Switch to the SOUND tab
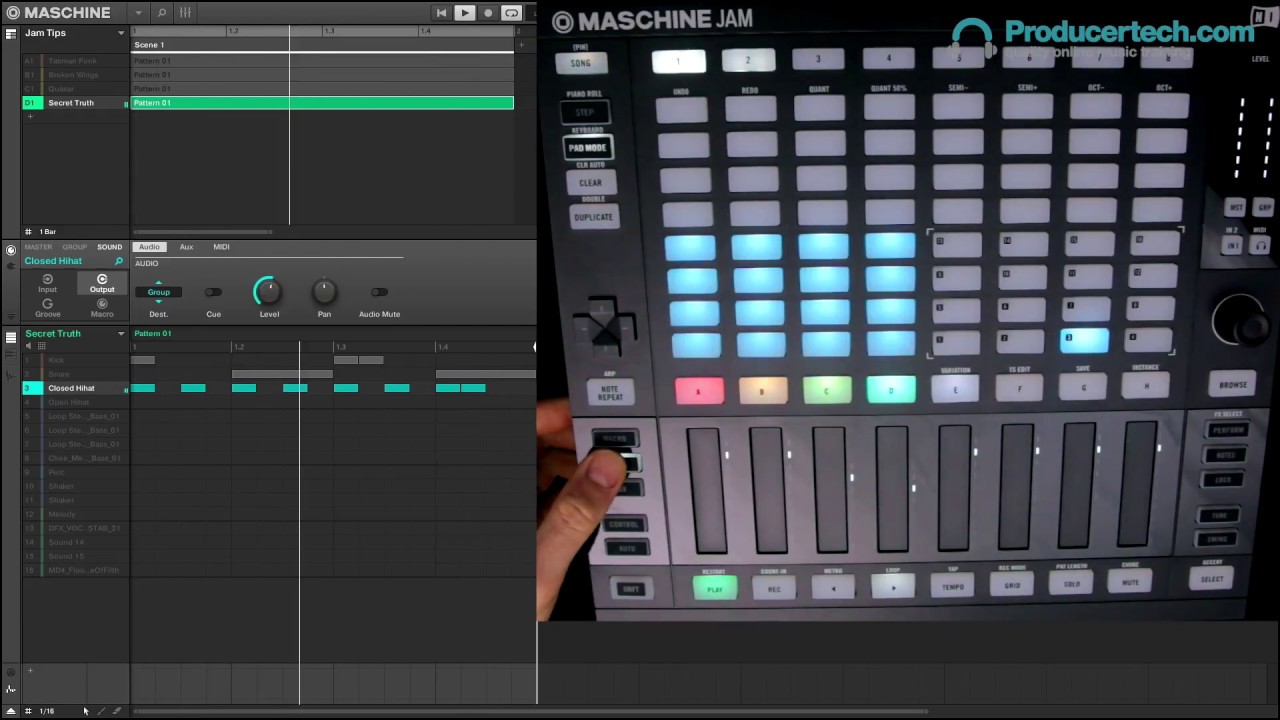 [110, 247]
